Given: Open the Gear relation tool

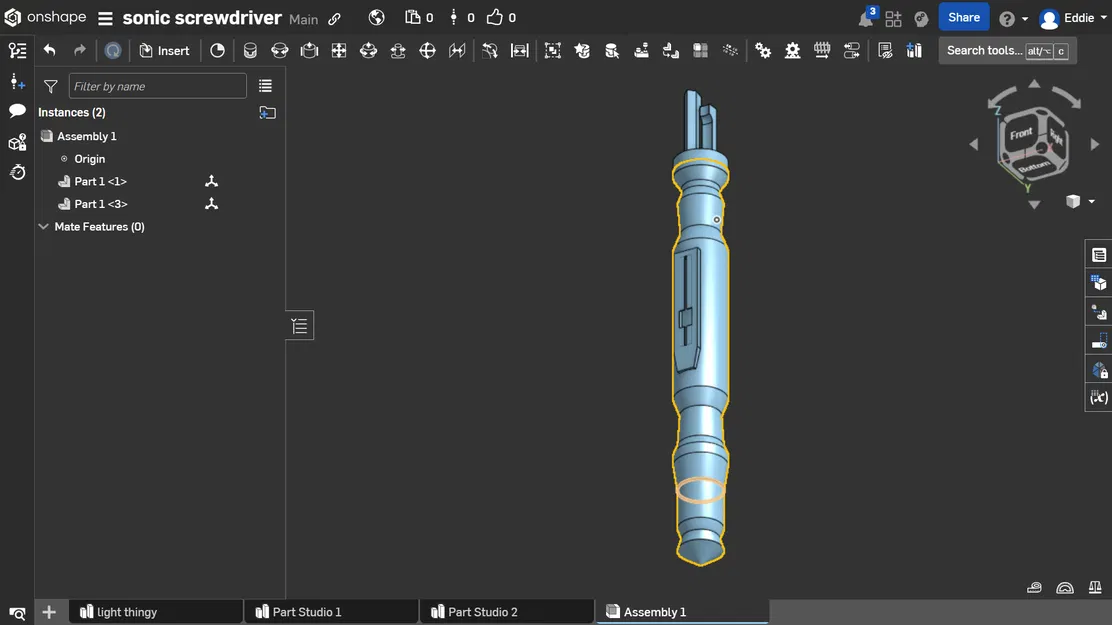Looking at the screenshot, I should pyautogui.click(x=763, y=50).
